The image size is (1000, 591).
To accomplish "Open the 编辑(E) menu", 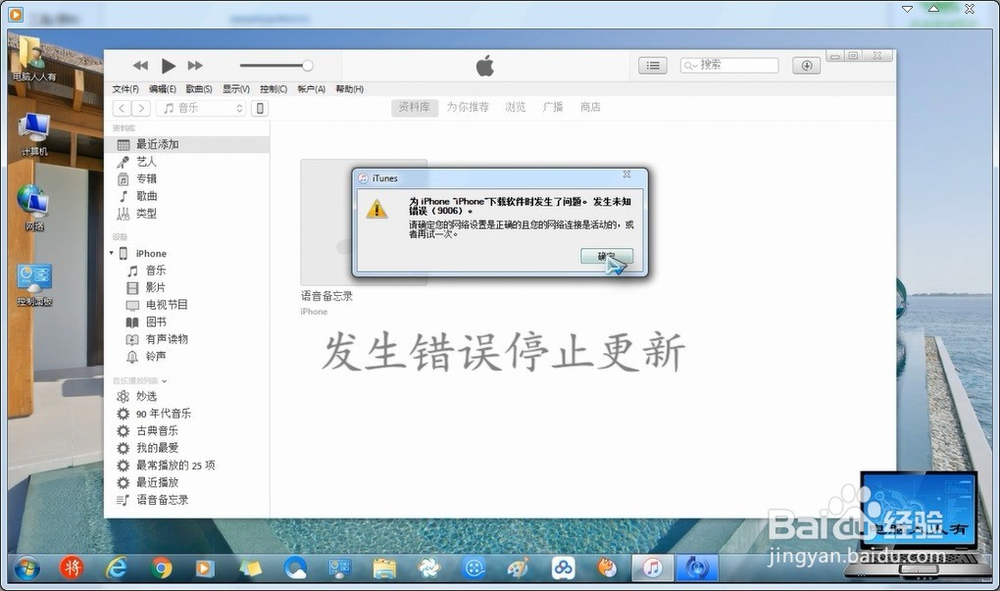I will click(163, 89).
